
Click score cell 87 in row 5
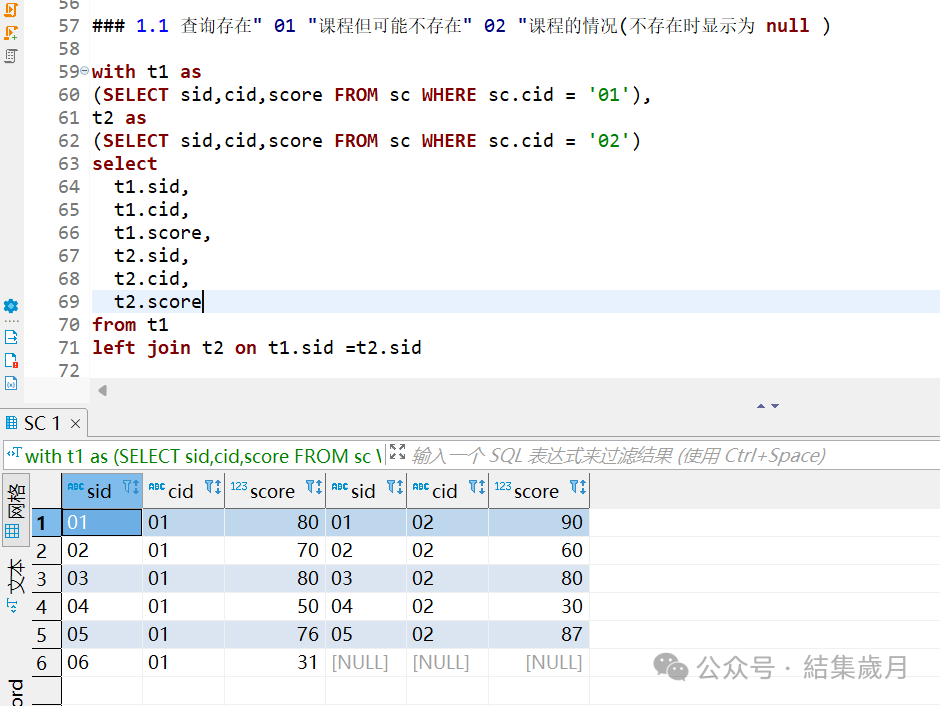tap(539, 635)
